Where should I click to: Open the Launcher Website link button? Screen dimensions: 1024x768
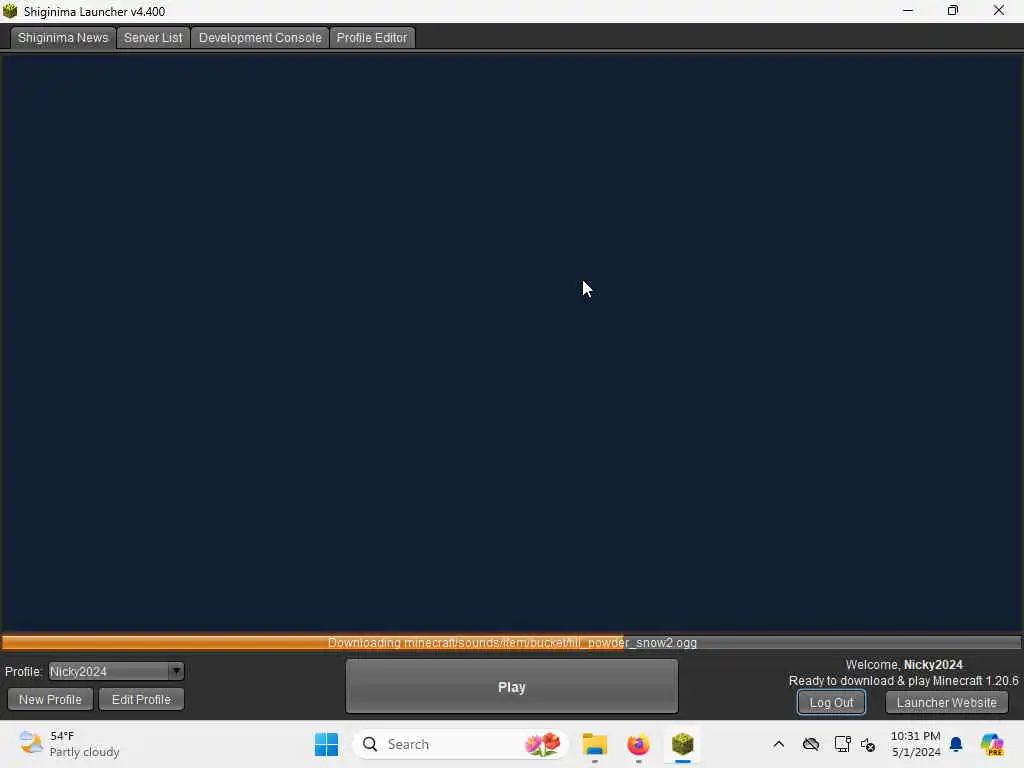coord(946,703)
